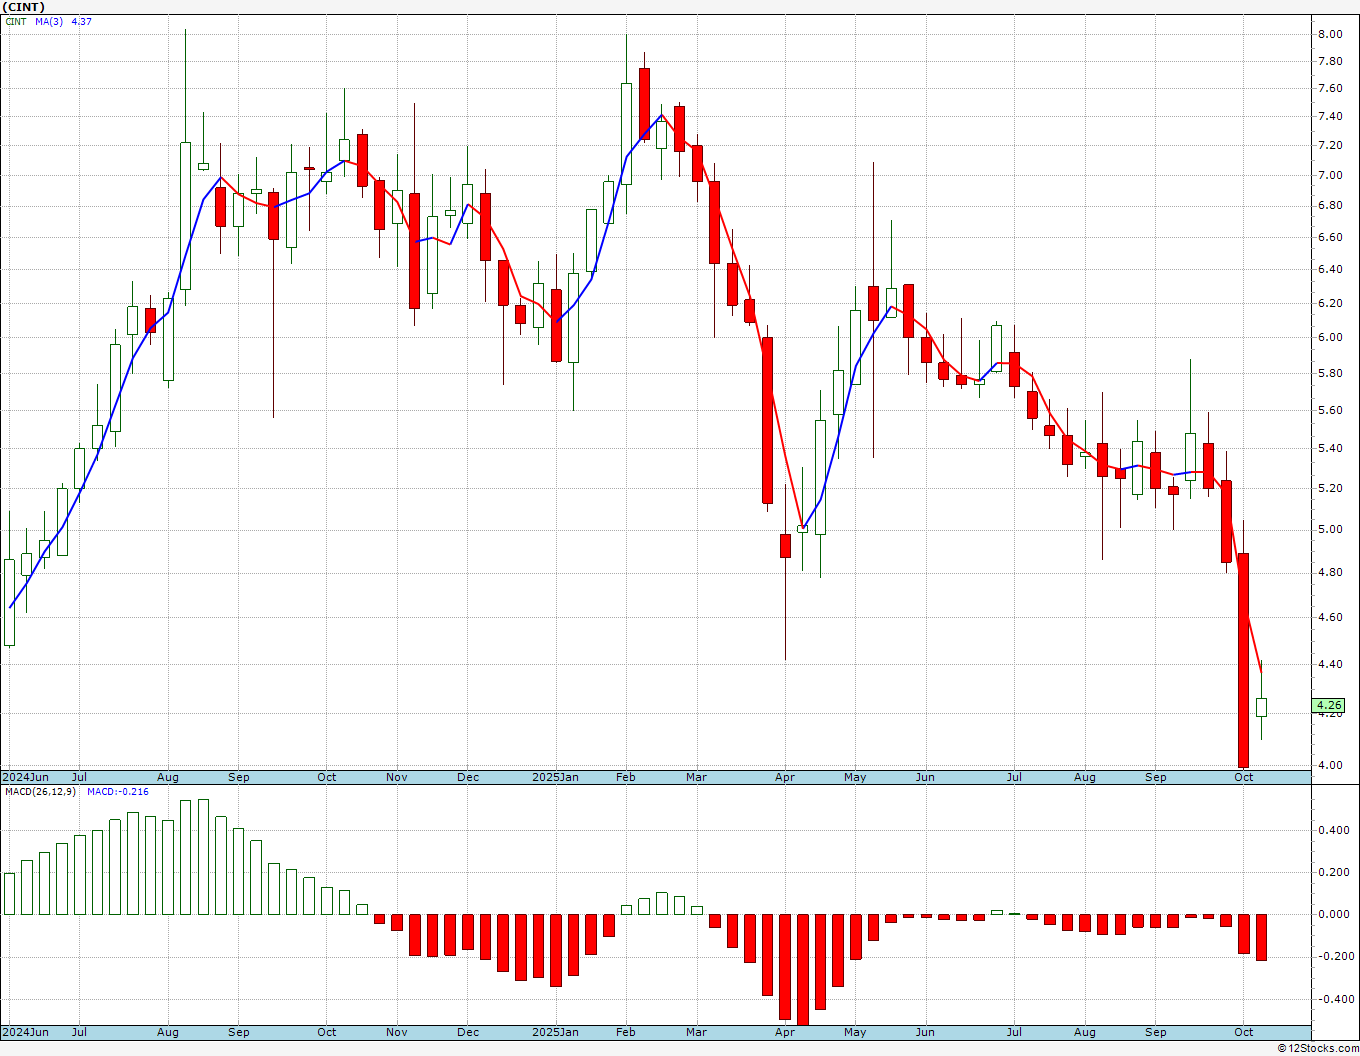Screen dimensions: 1360x1056
Task: Select the 6.60 price axis label
Action: click(x=1330, y=238)
